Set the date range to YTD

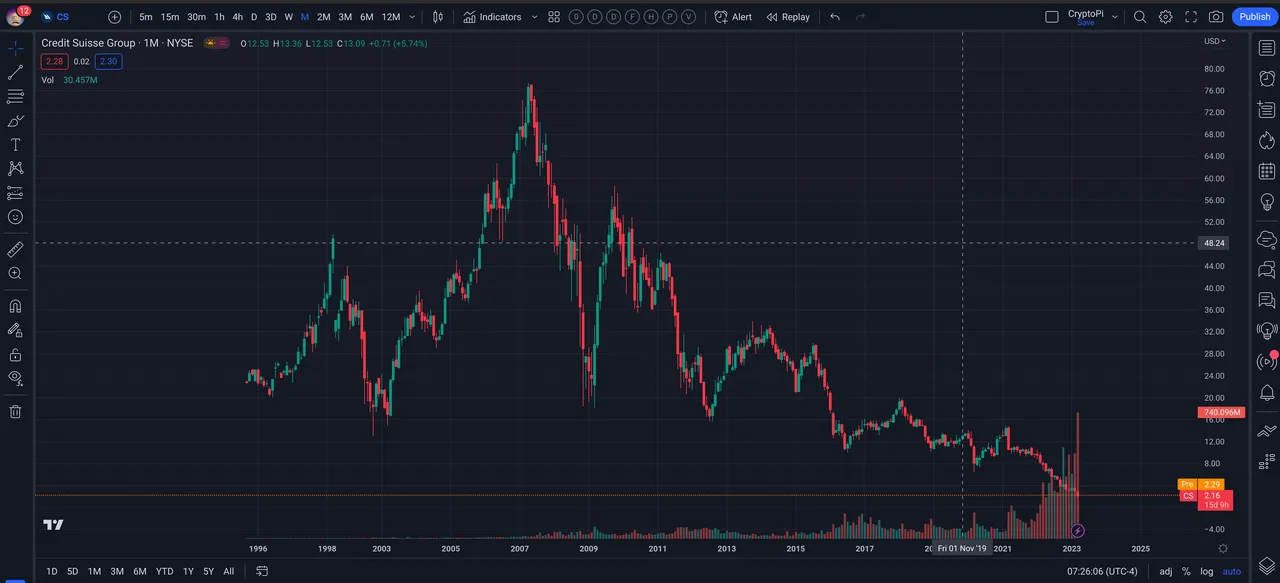point(164,572)
